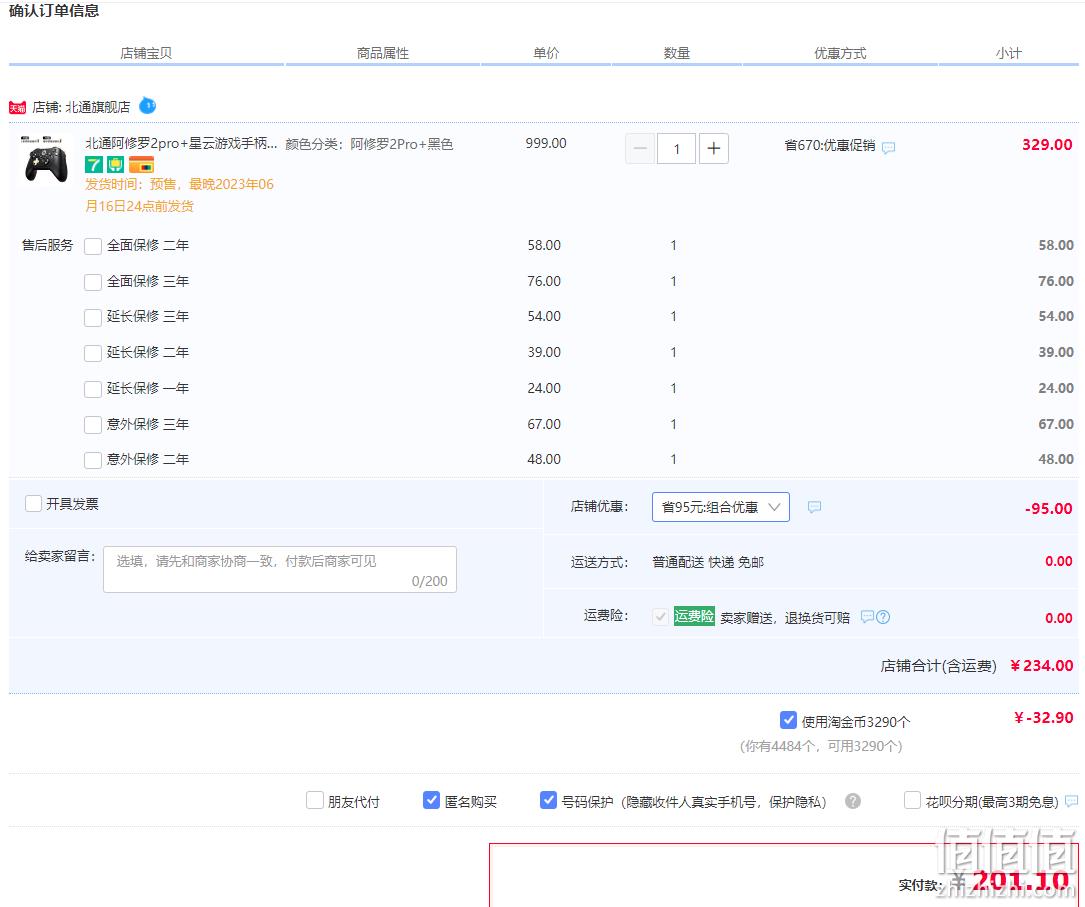Click the comment icon beside 省670:优惠促销
This screenshot has width=1085, height=907.
tap(888, 147)
